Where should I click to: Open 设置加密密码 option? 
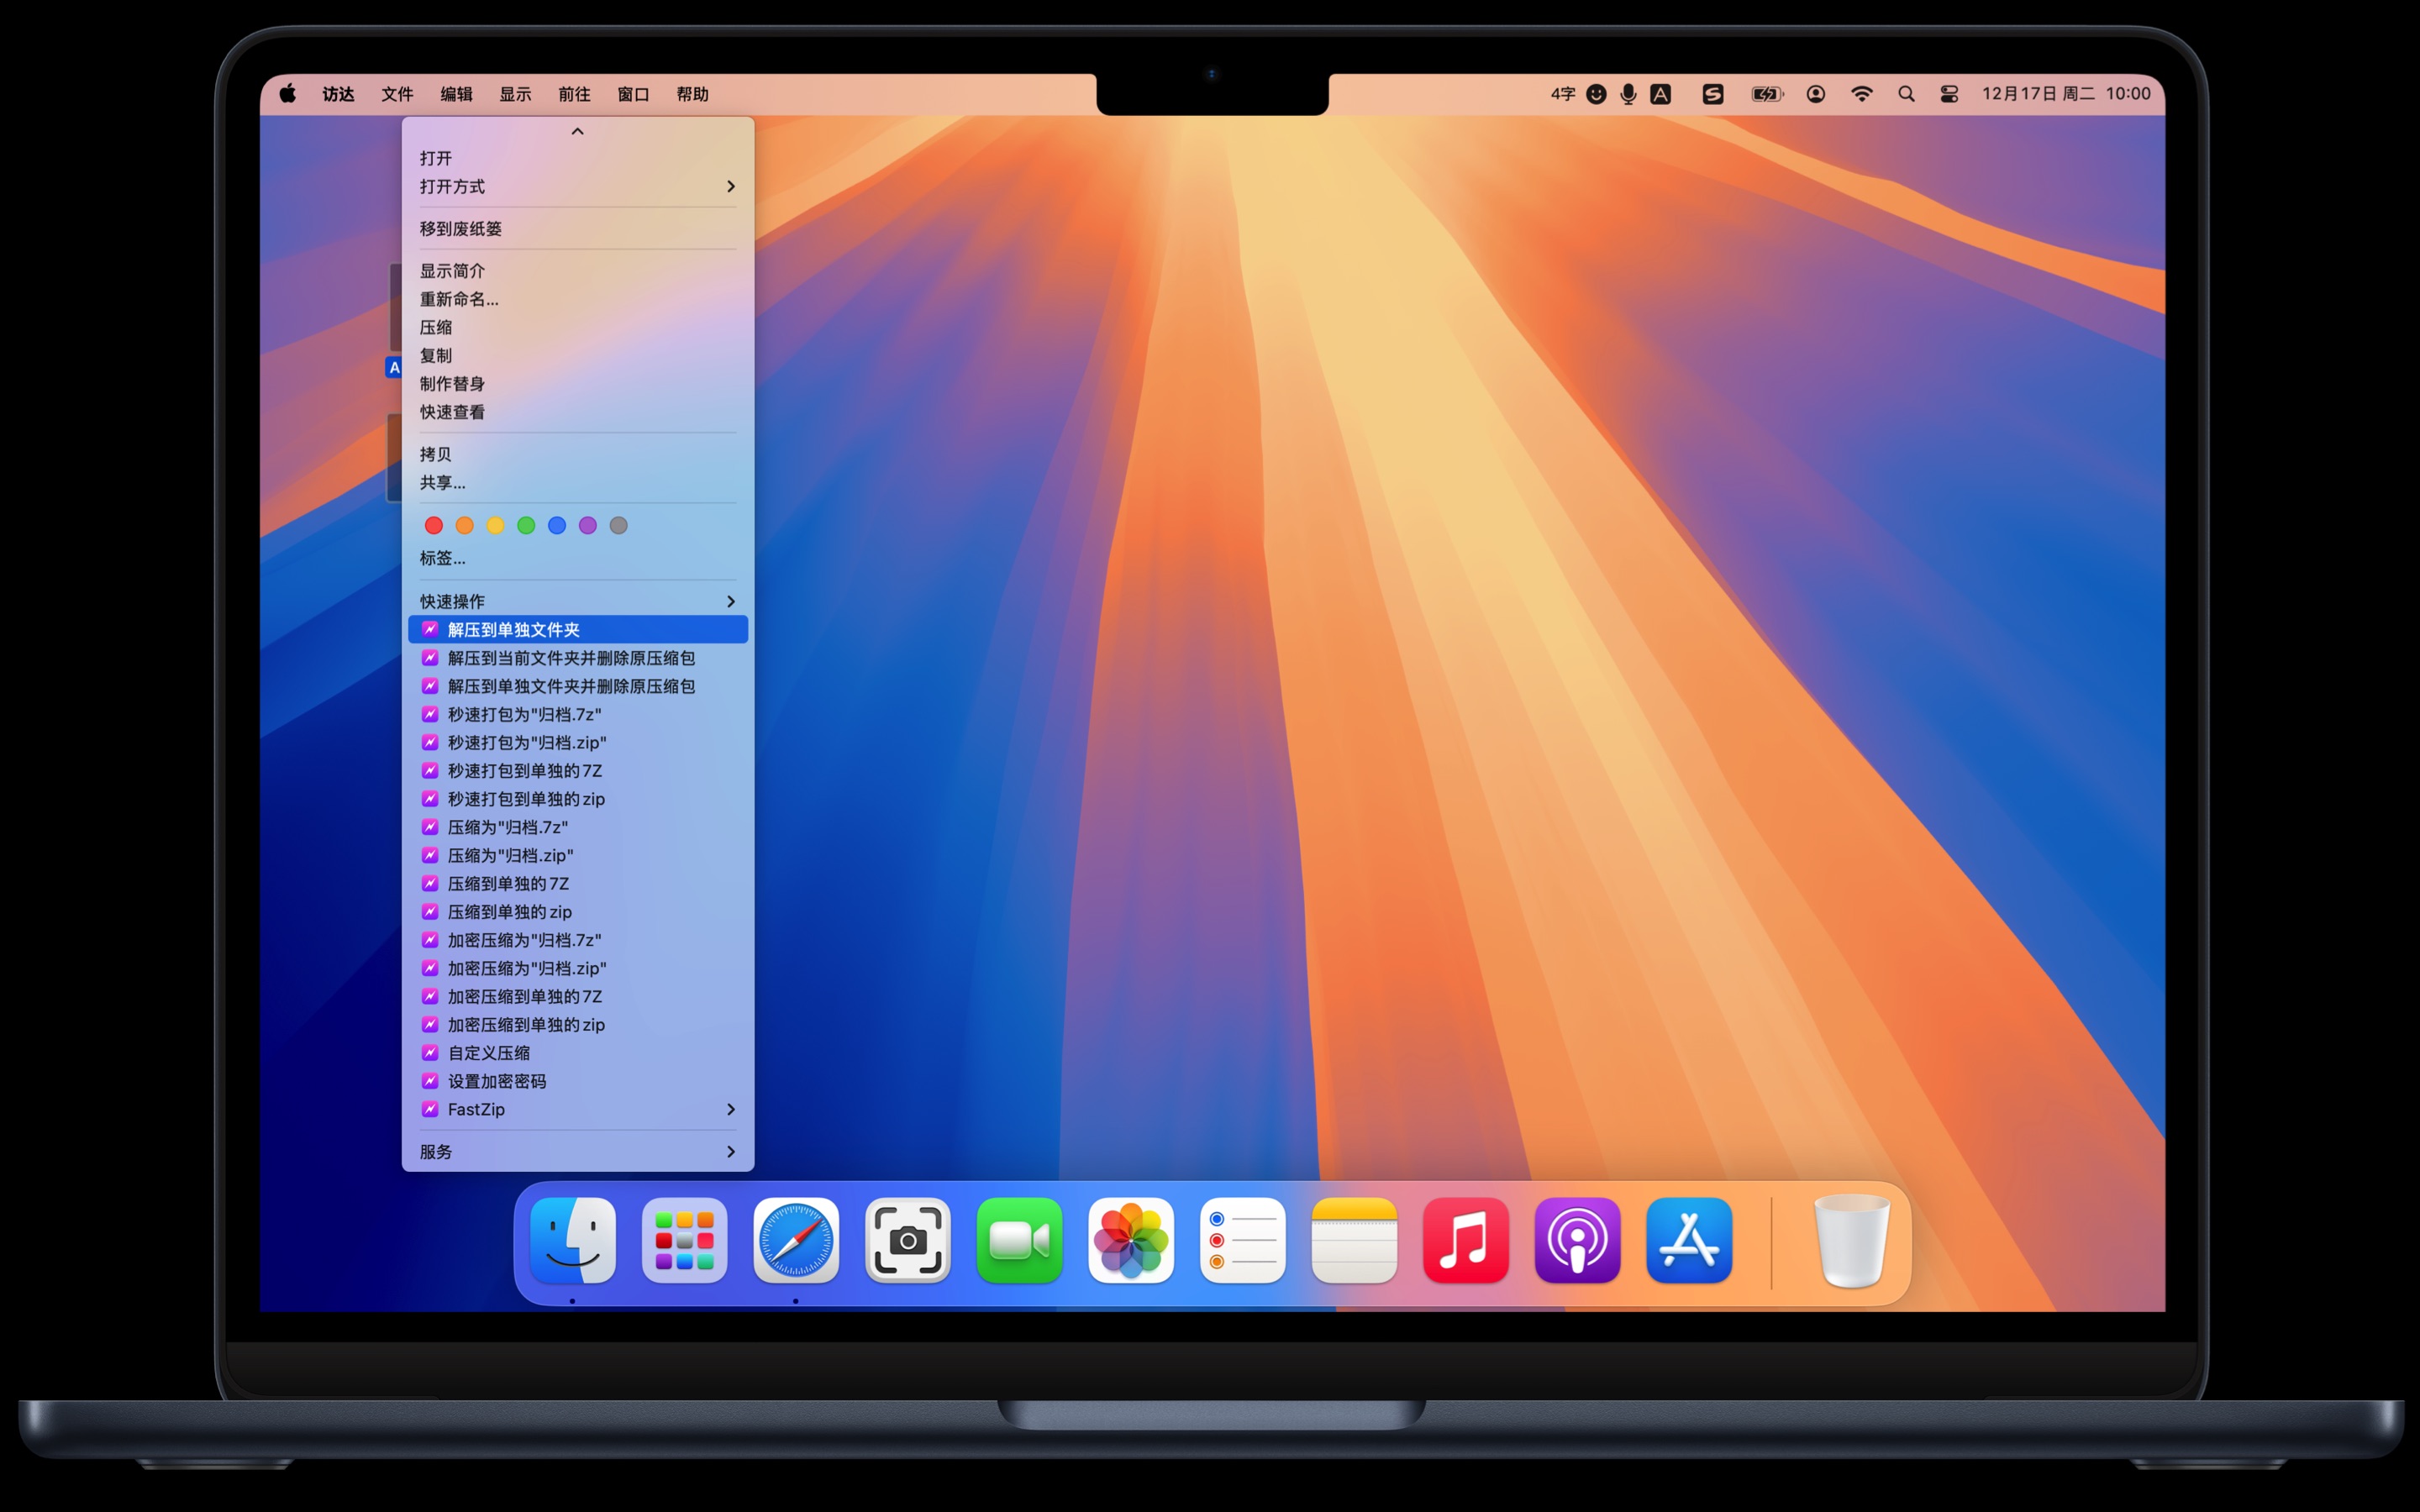pos(578,1081)
